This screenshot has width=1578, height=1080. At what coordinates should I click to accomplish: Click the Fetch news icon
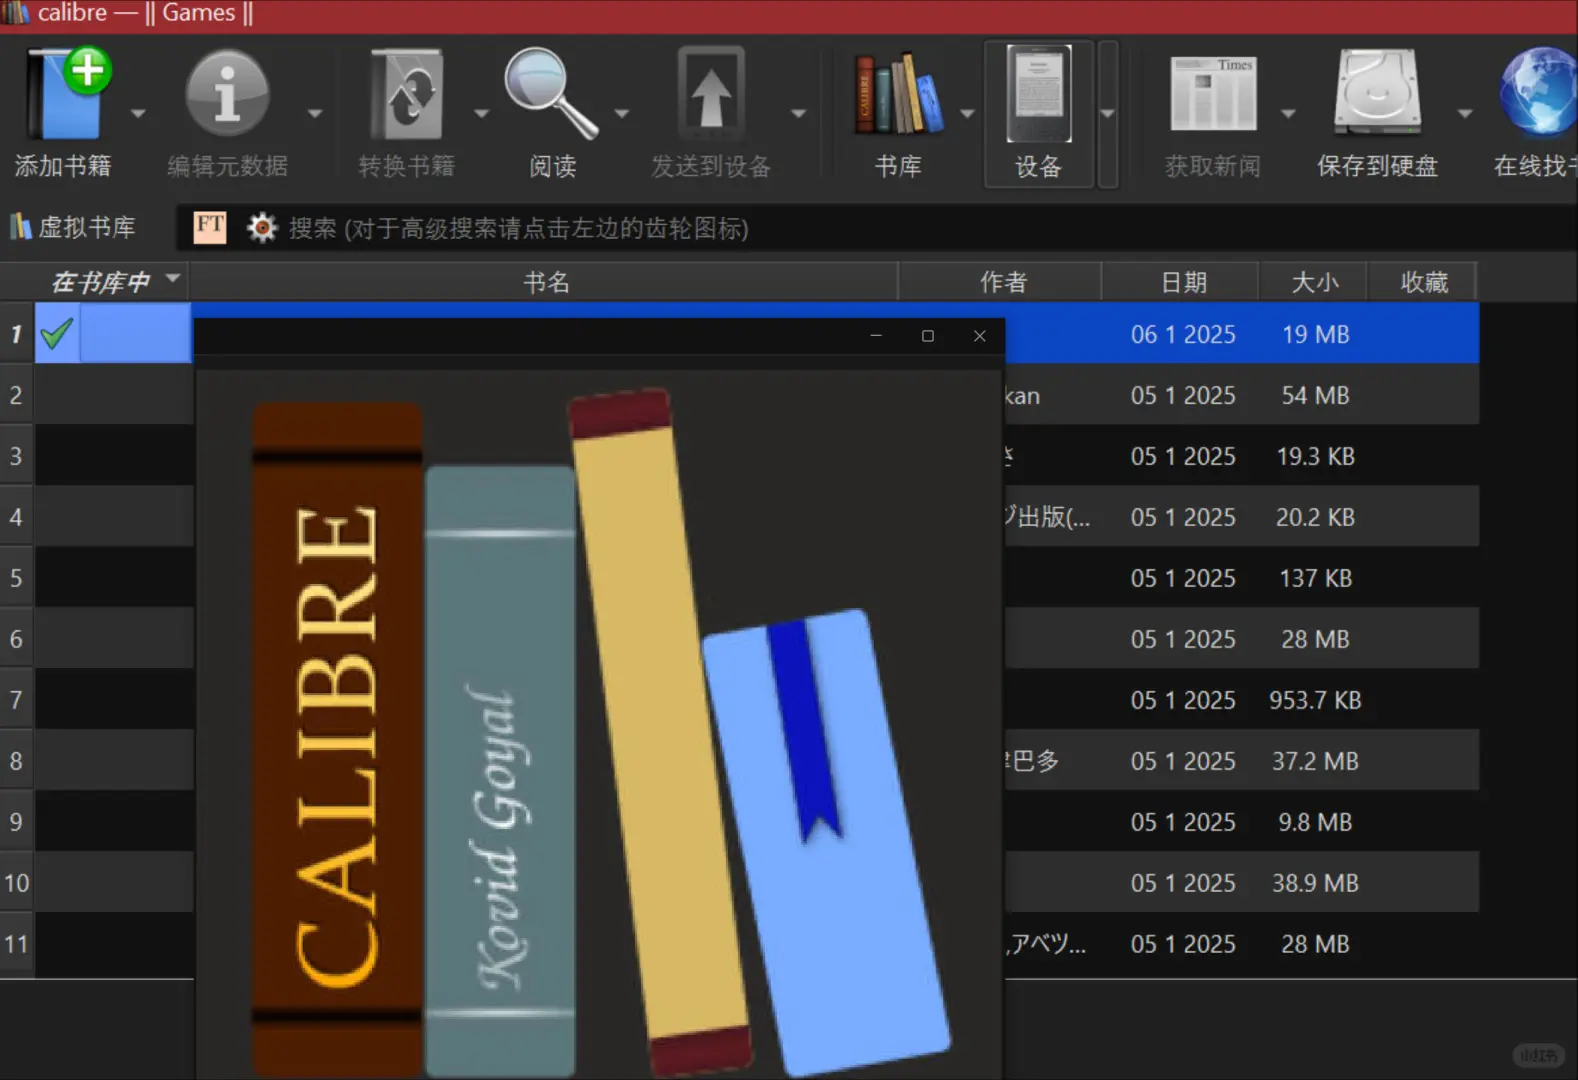pyautogui.click(x=1213, y=94)
